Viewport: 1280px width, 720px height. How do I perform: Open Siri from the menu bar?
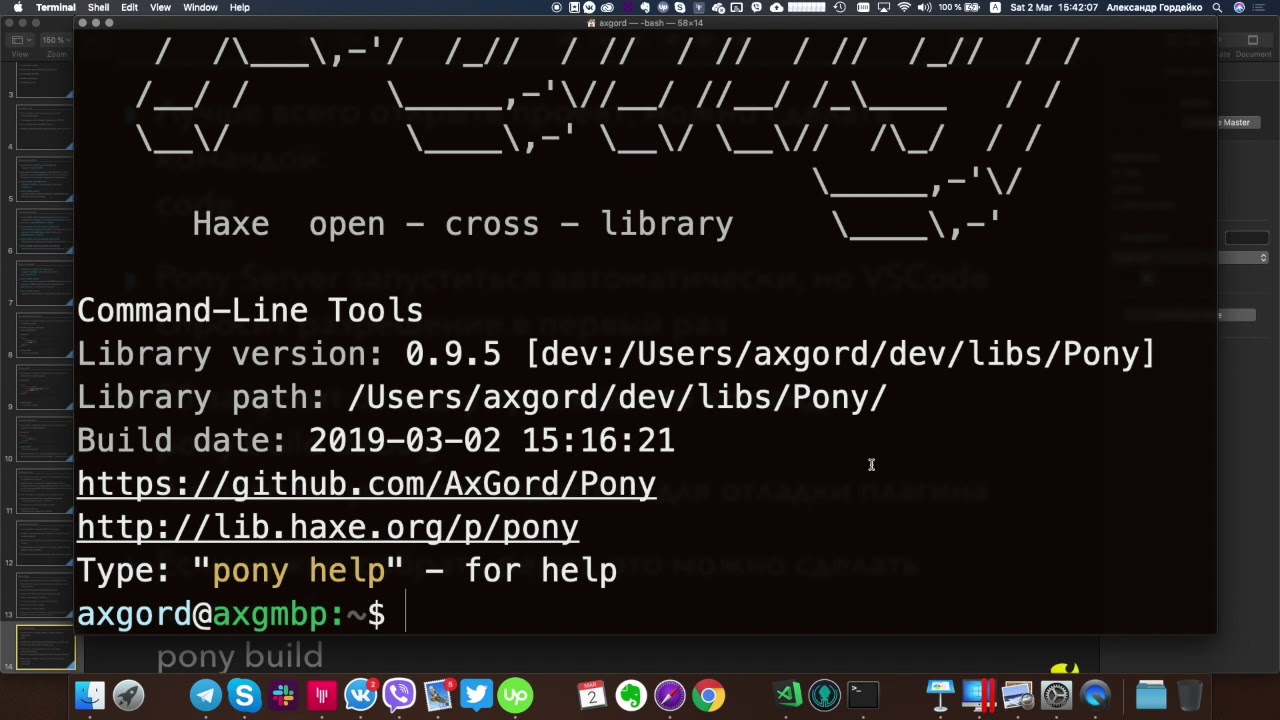(1240, 7)
